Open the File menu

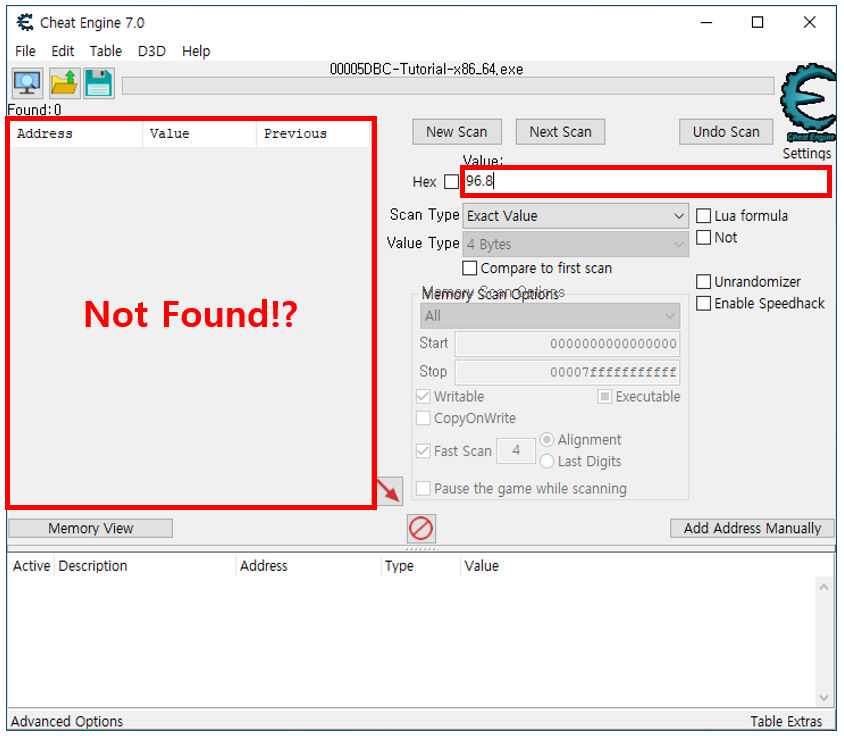(25, 51)
